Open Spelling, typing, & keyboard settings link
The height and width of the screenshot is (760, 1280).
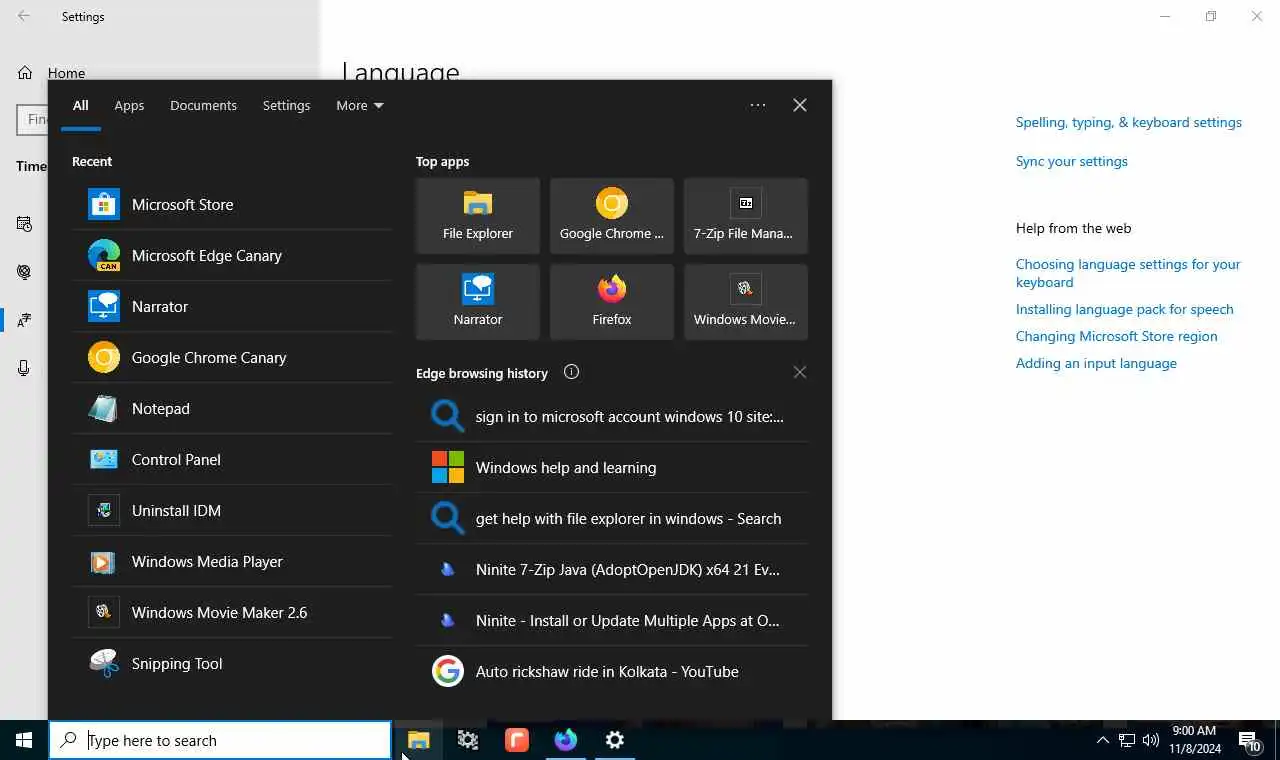(x=1129, y=122)
